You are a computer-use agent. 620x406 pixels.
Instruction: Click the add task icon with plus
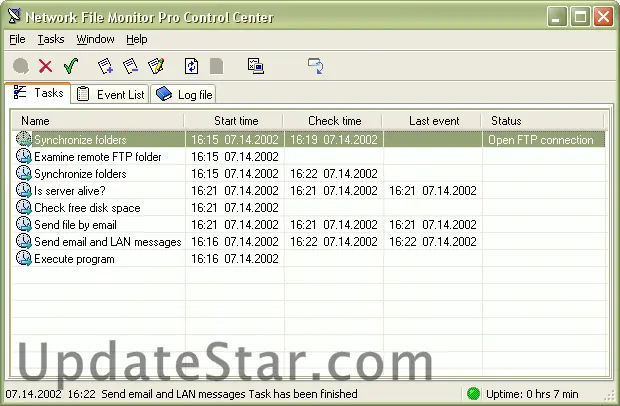click(x=106, y=66)
